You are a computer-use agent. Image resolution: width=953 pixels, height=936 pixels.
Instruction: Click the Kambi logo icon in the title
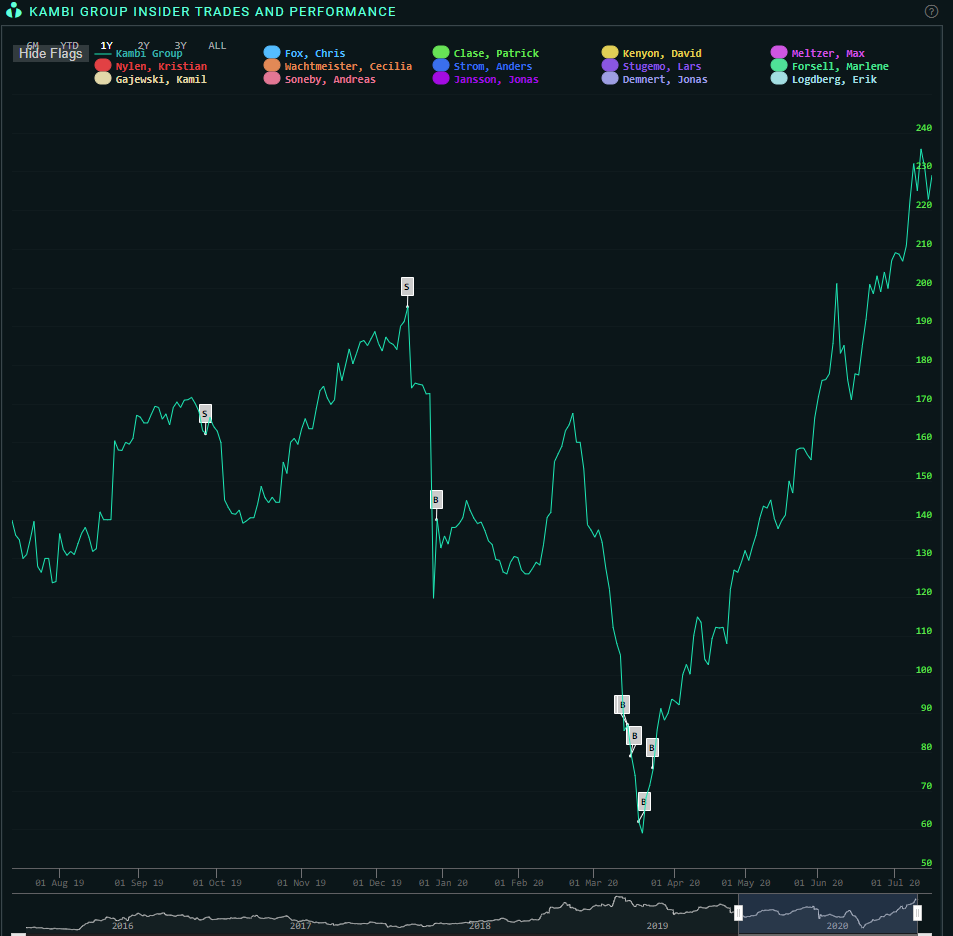tap(13, 11)
